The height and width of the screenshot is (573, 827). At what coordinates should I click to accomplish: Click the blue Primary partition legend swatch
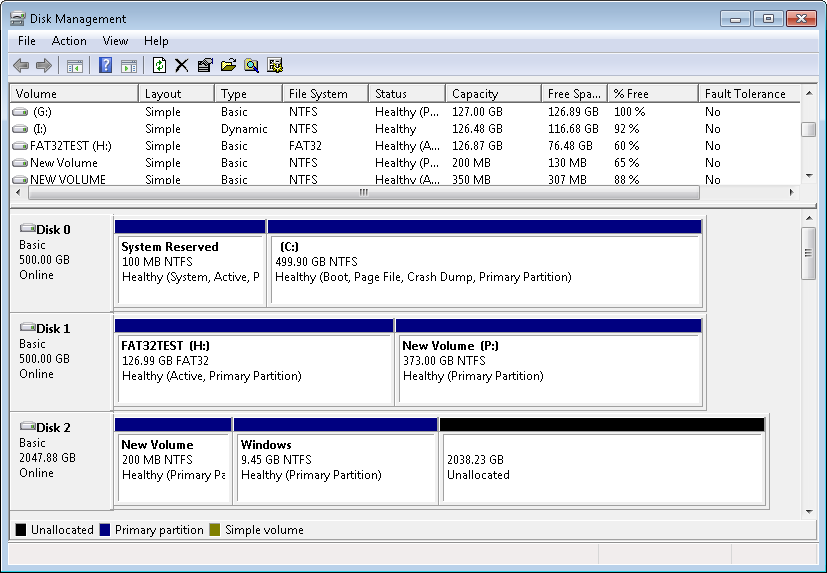[105, 530]
